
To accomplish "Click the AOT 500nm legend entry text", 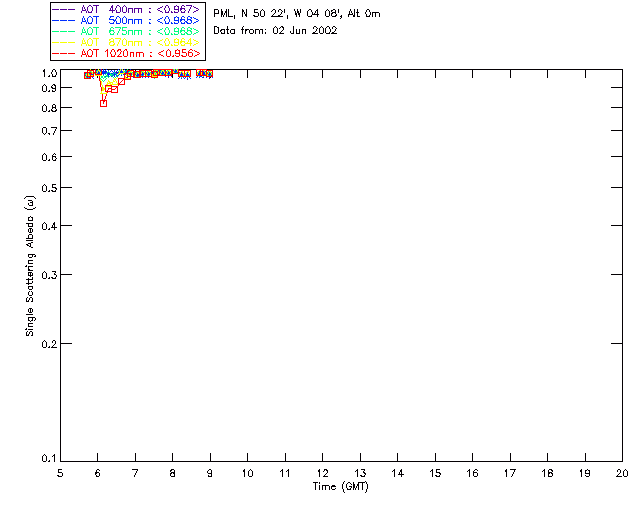I will (x=140, y=20).
